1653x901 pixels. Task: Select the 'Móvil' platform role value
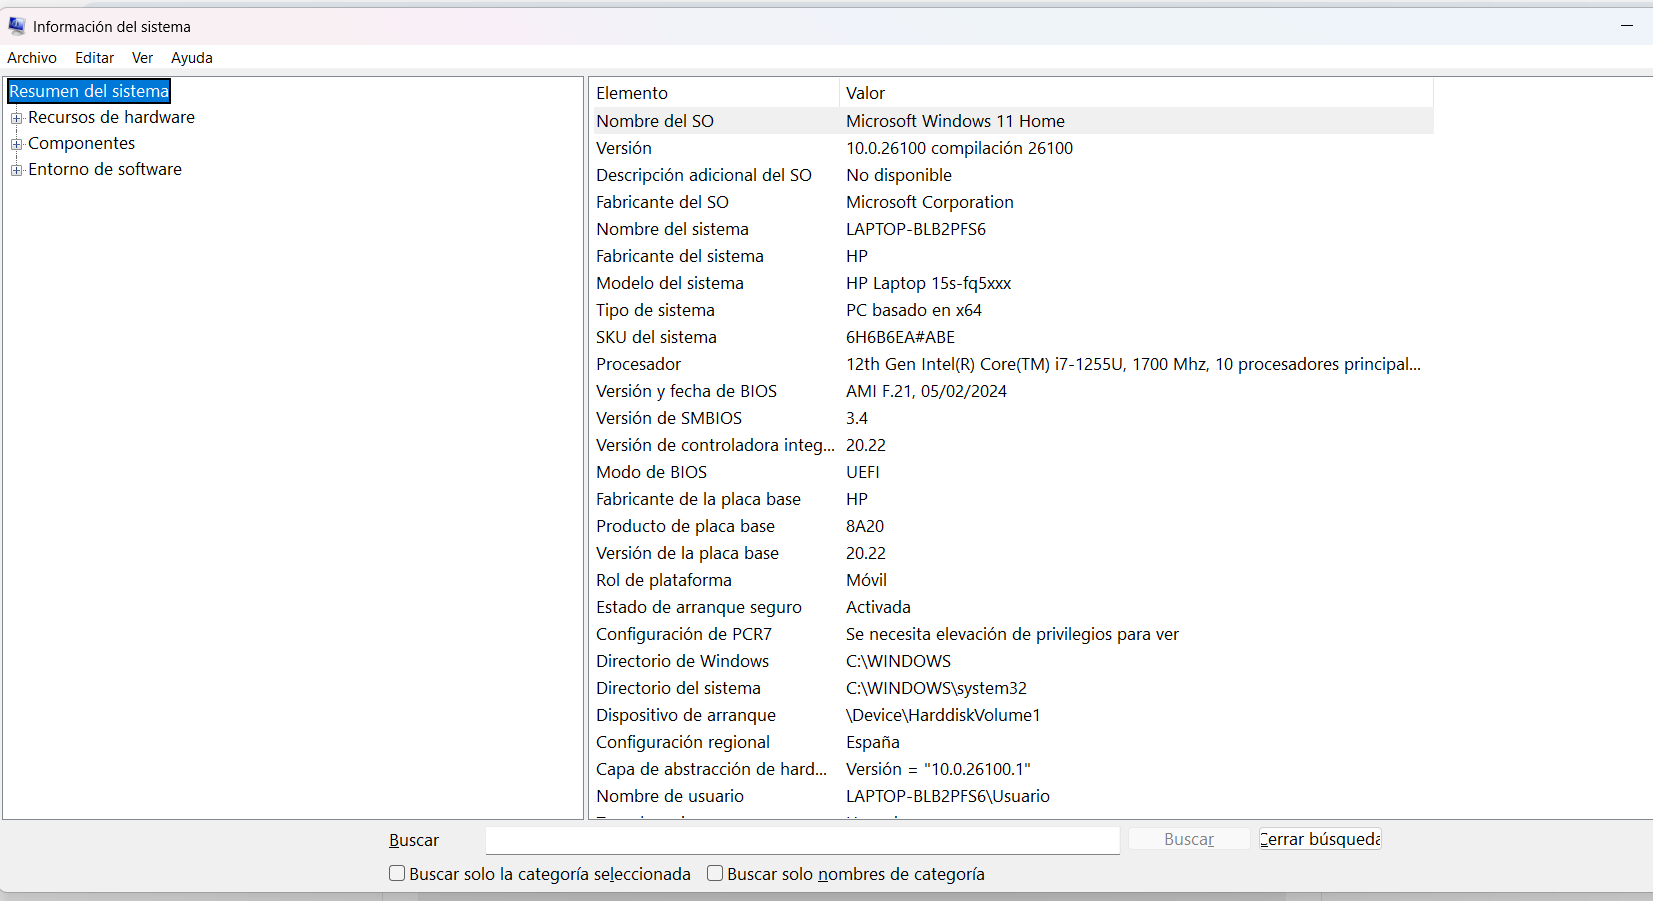[866, 580]
